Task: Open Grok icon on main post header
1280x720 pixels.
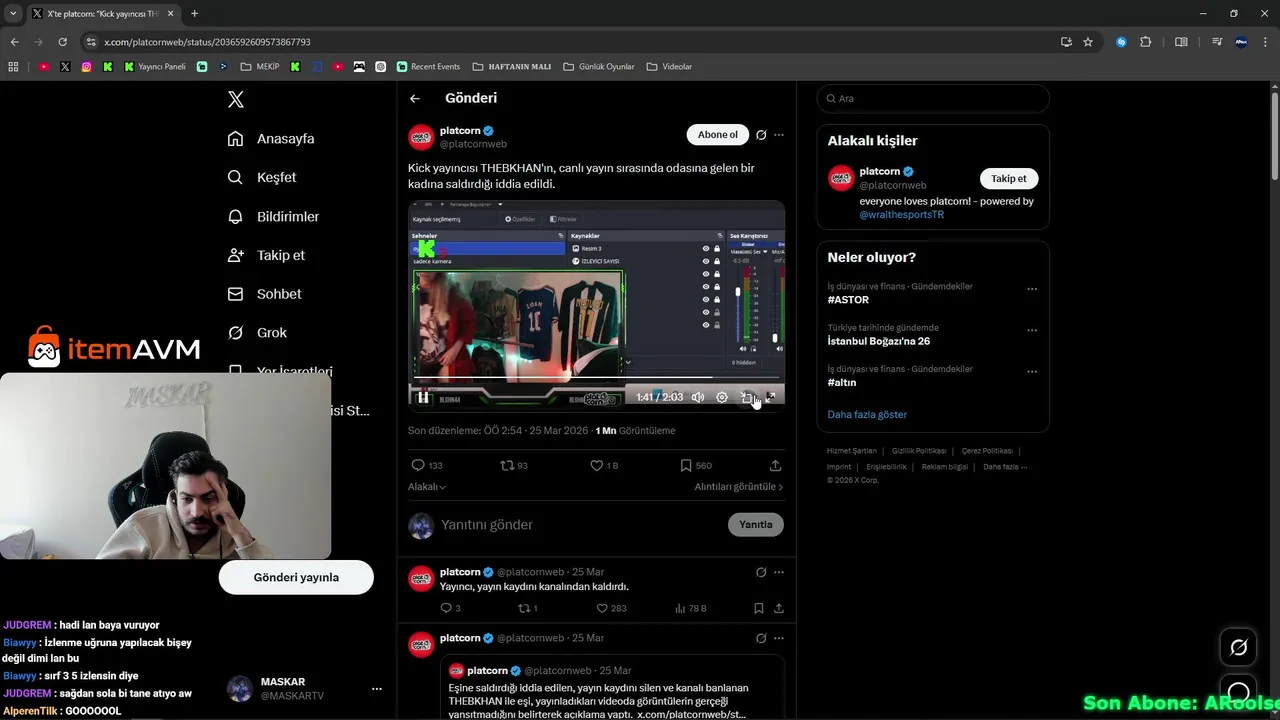Action: coord(761,135)
